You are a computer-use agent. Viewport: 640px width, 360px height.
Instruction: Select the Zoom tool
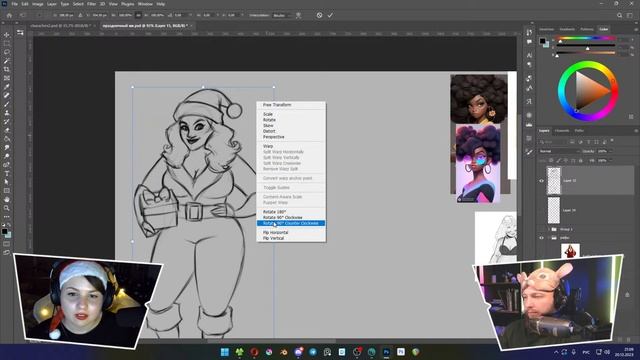pos(7,208)
